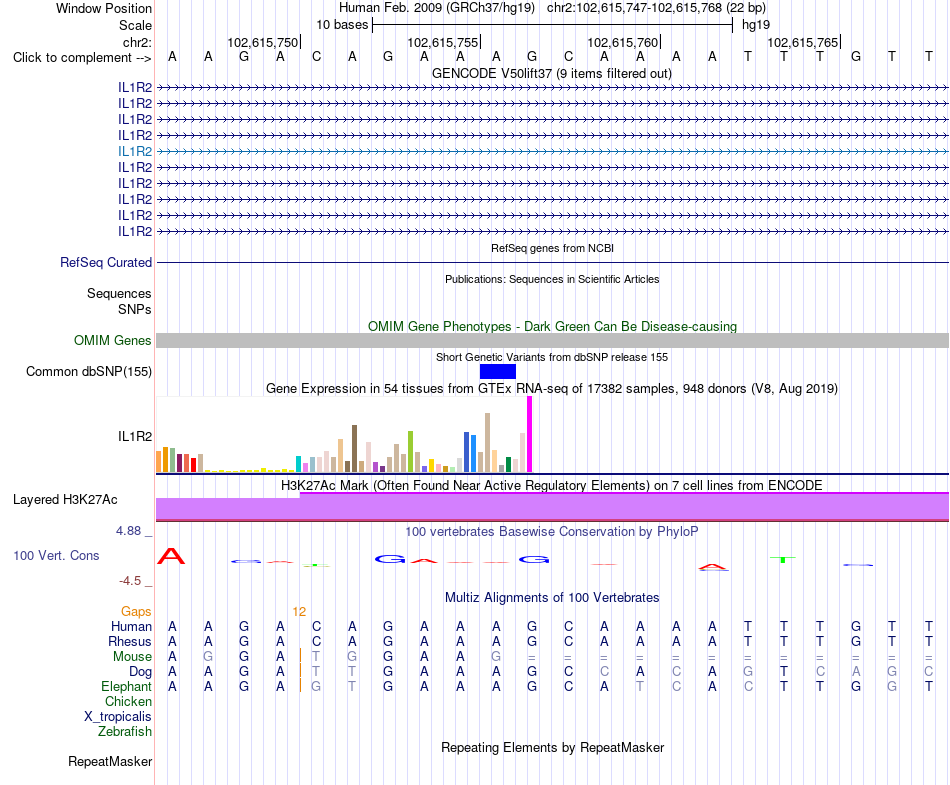Click the gray OMIM Genes bar
950x785 pixels.
point(552,340)
